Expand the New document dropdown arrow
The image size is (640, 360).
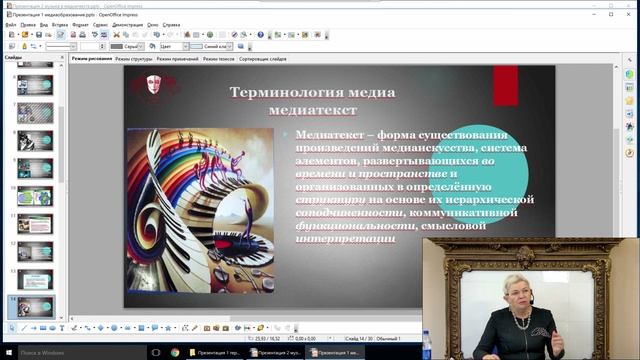coord(18,35)
